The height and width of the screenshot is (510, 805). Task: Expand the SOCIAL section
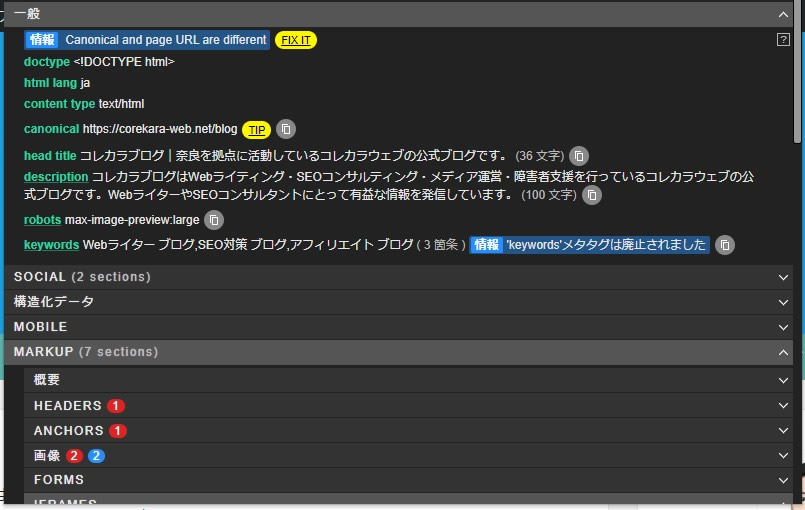point(783,277)
